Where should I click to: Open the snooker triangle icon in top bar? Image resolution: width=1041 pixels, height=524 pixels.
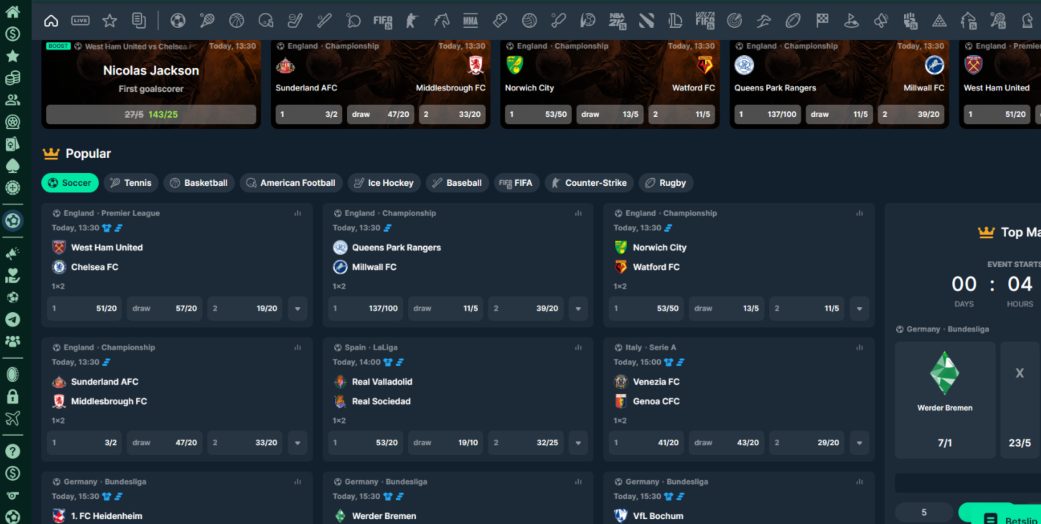[x=939, y=21]
